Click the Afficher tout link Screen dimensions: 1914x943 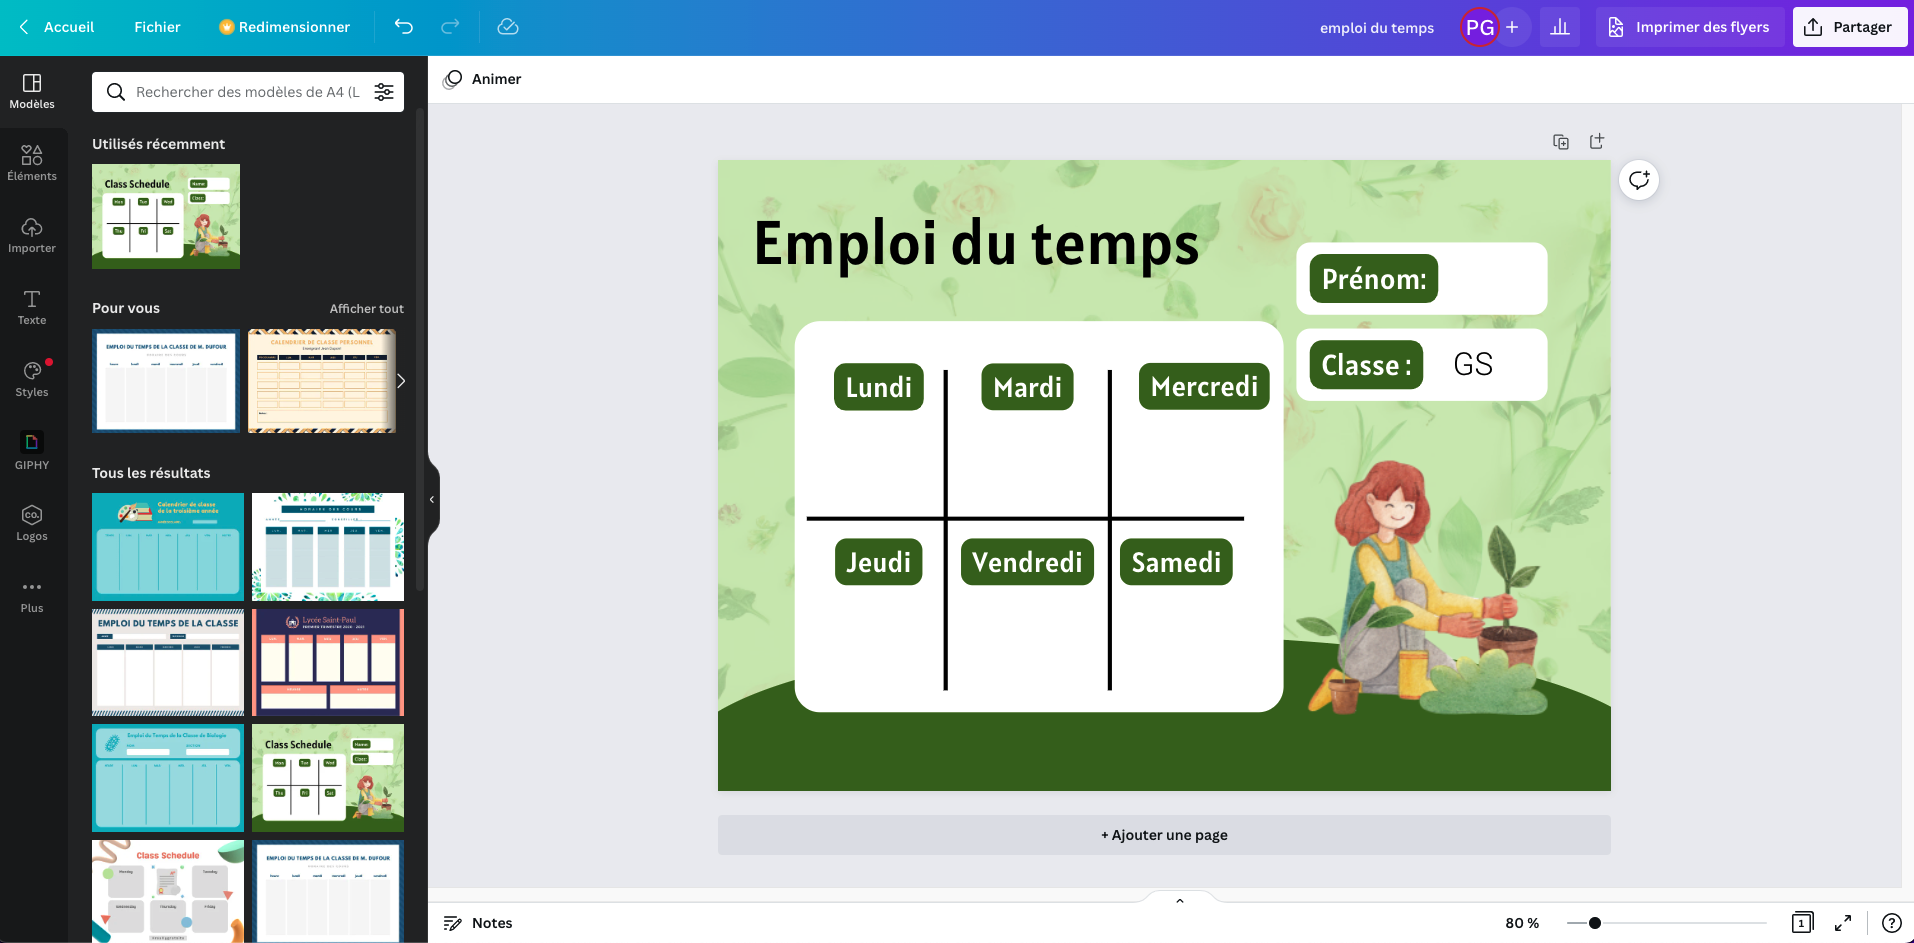pyautogui.click(x=366, y=308)
